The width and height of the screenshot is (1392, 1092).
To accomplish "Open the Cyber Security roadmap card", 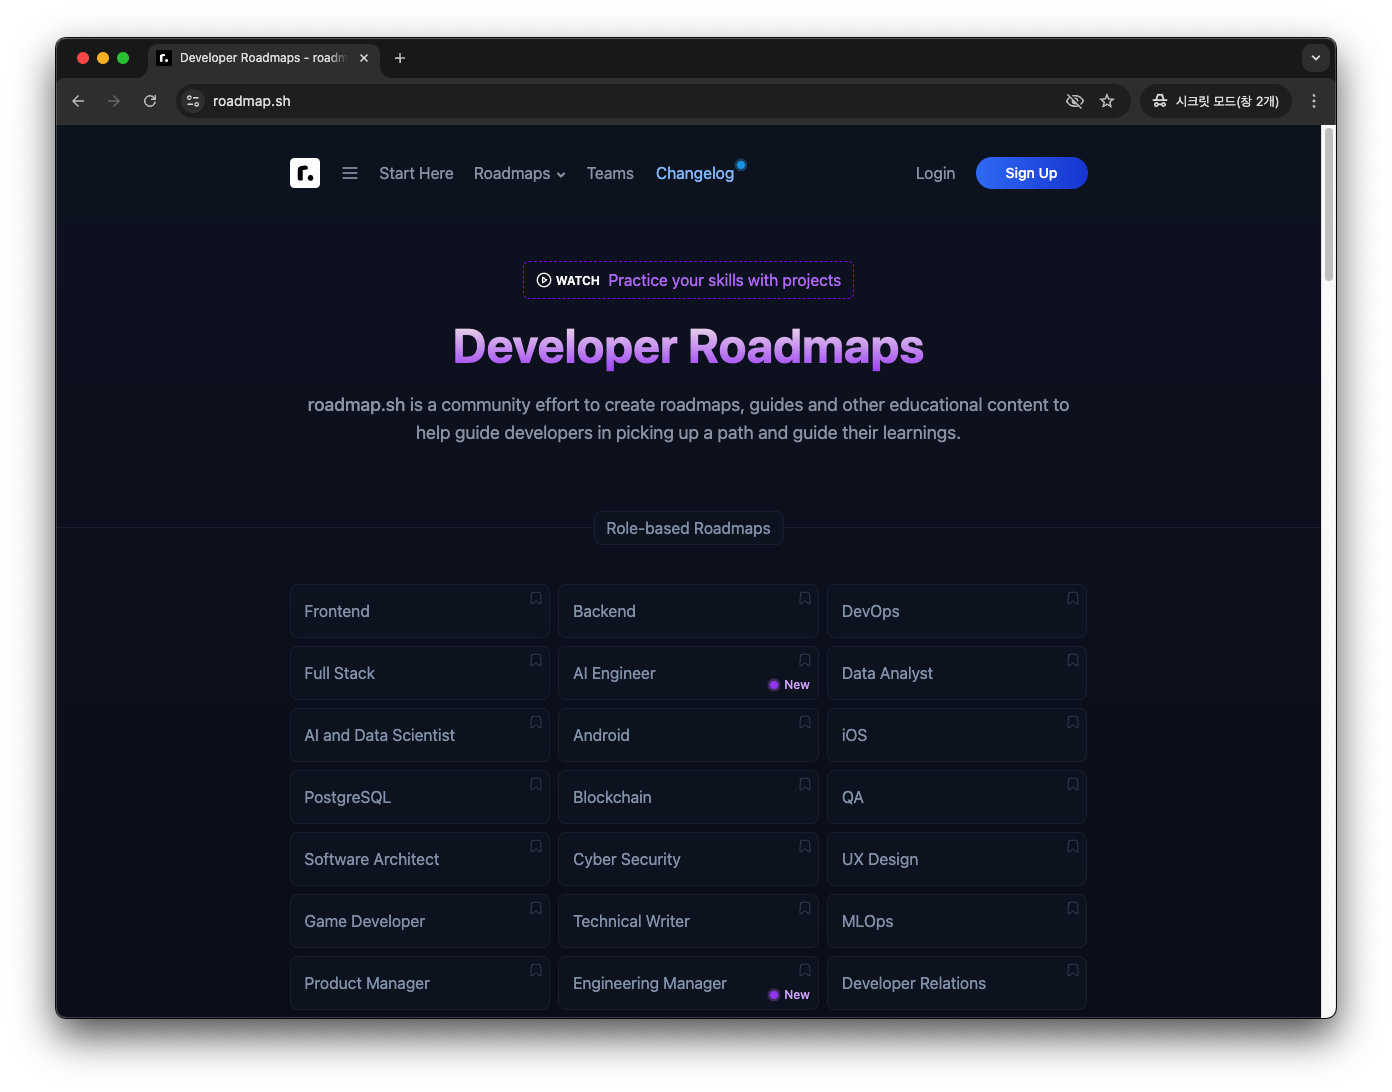I will click(688, 859).
